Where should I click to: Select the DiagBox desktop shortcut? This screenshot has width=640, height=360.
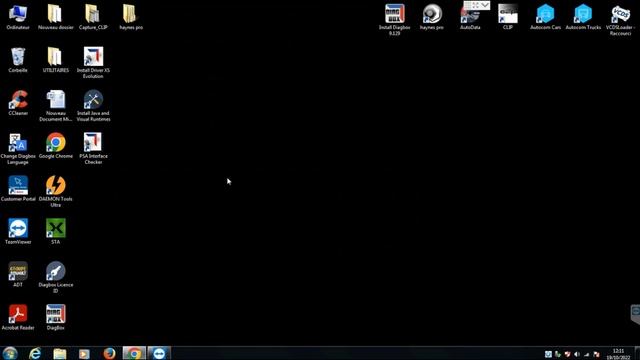point(56,317)
